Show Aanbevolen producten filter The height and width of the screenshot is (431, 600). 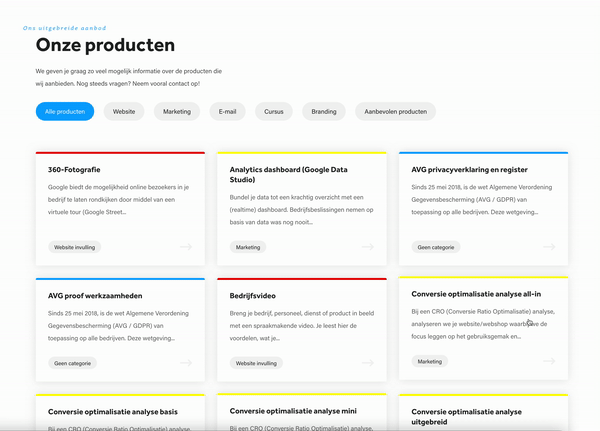(395, 112)
